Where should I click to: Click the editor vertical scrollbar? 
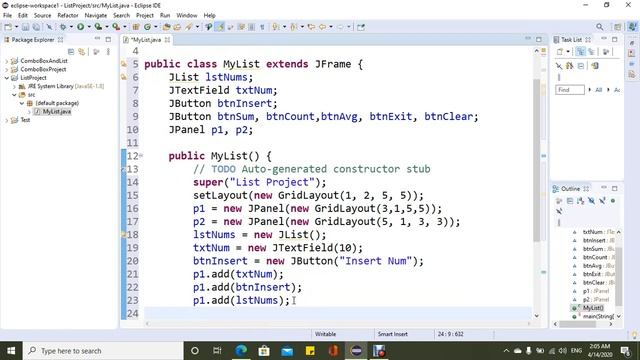pyautogui.click(x=537, y=159)
